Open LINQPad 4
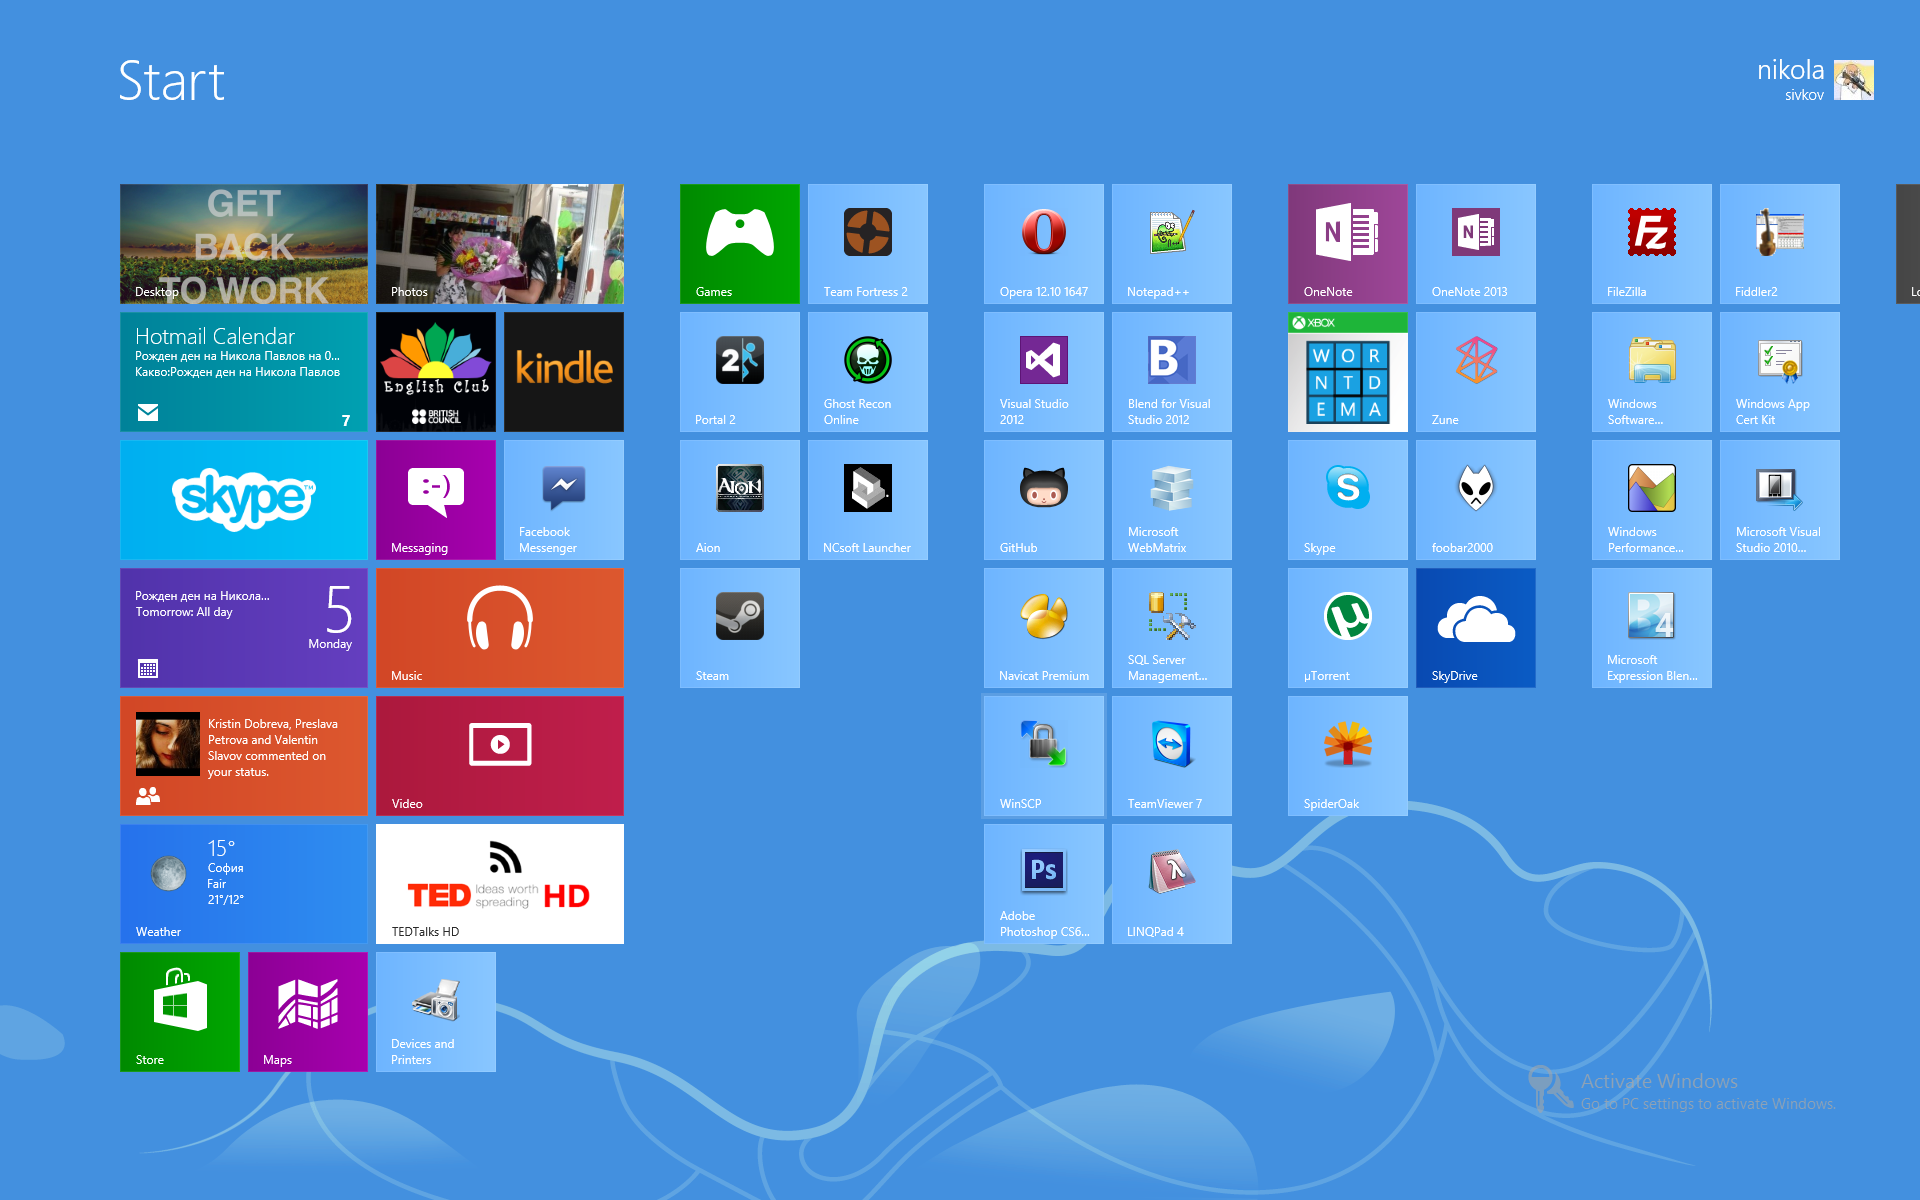1920x1200 pixels. pyautogui.click(x=1172, y=884)
